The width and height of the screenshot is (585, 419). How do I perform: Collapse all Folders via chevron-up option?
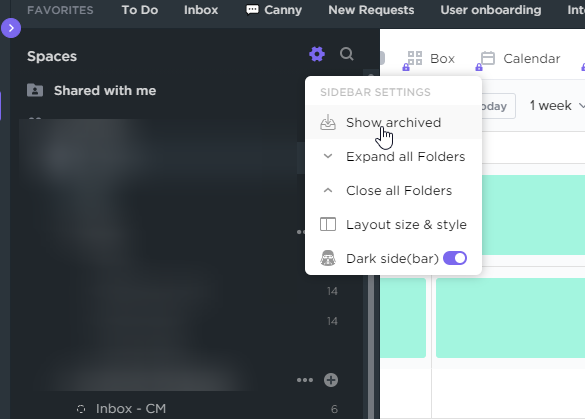tap(393, 190)
